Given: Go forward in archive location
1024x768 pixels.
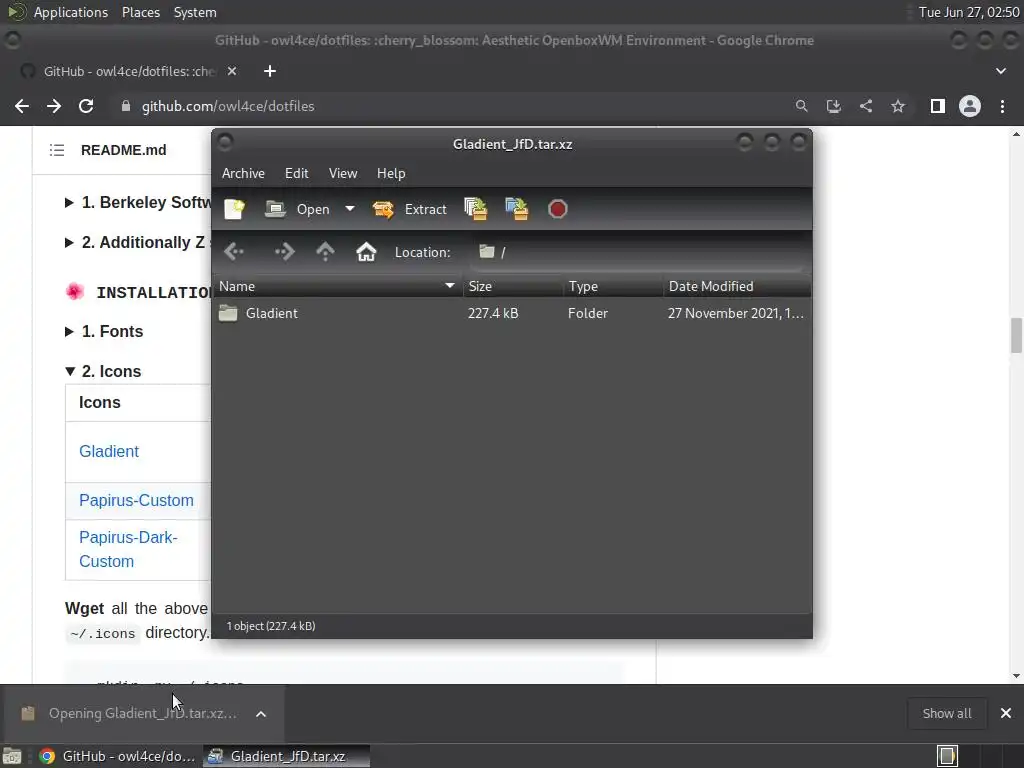Looking at the screenshot, I should point(284,252).
